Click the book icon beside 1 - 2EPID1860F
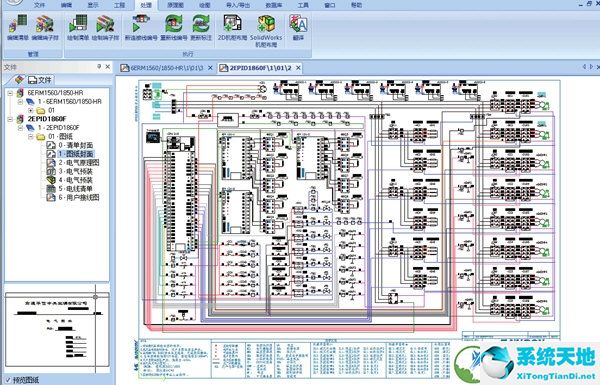 (30, 128)
